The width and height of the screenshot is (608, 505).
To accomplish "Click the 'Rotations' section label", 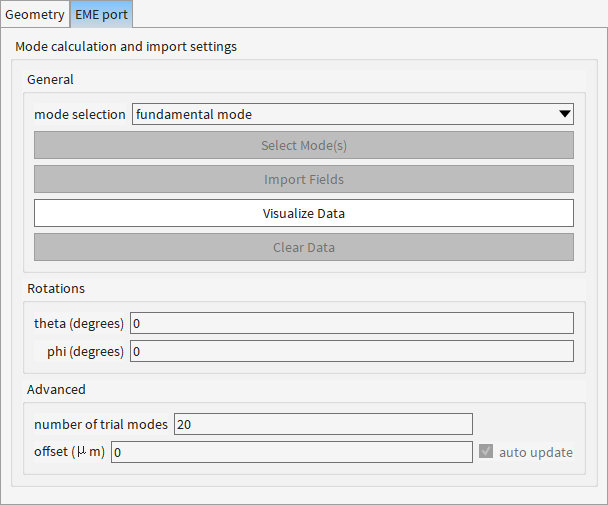I will click(x=56, y=289).
